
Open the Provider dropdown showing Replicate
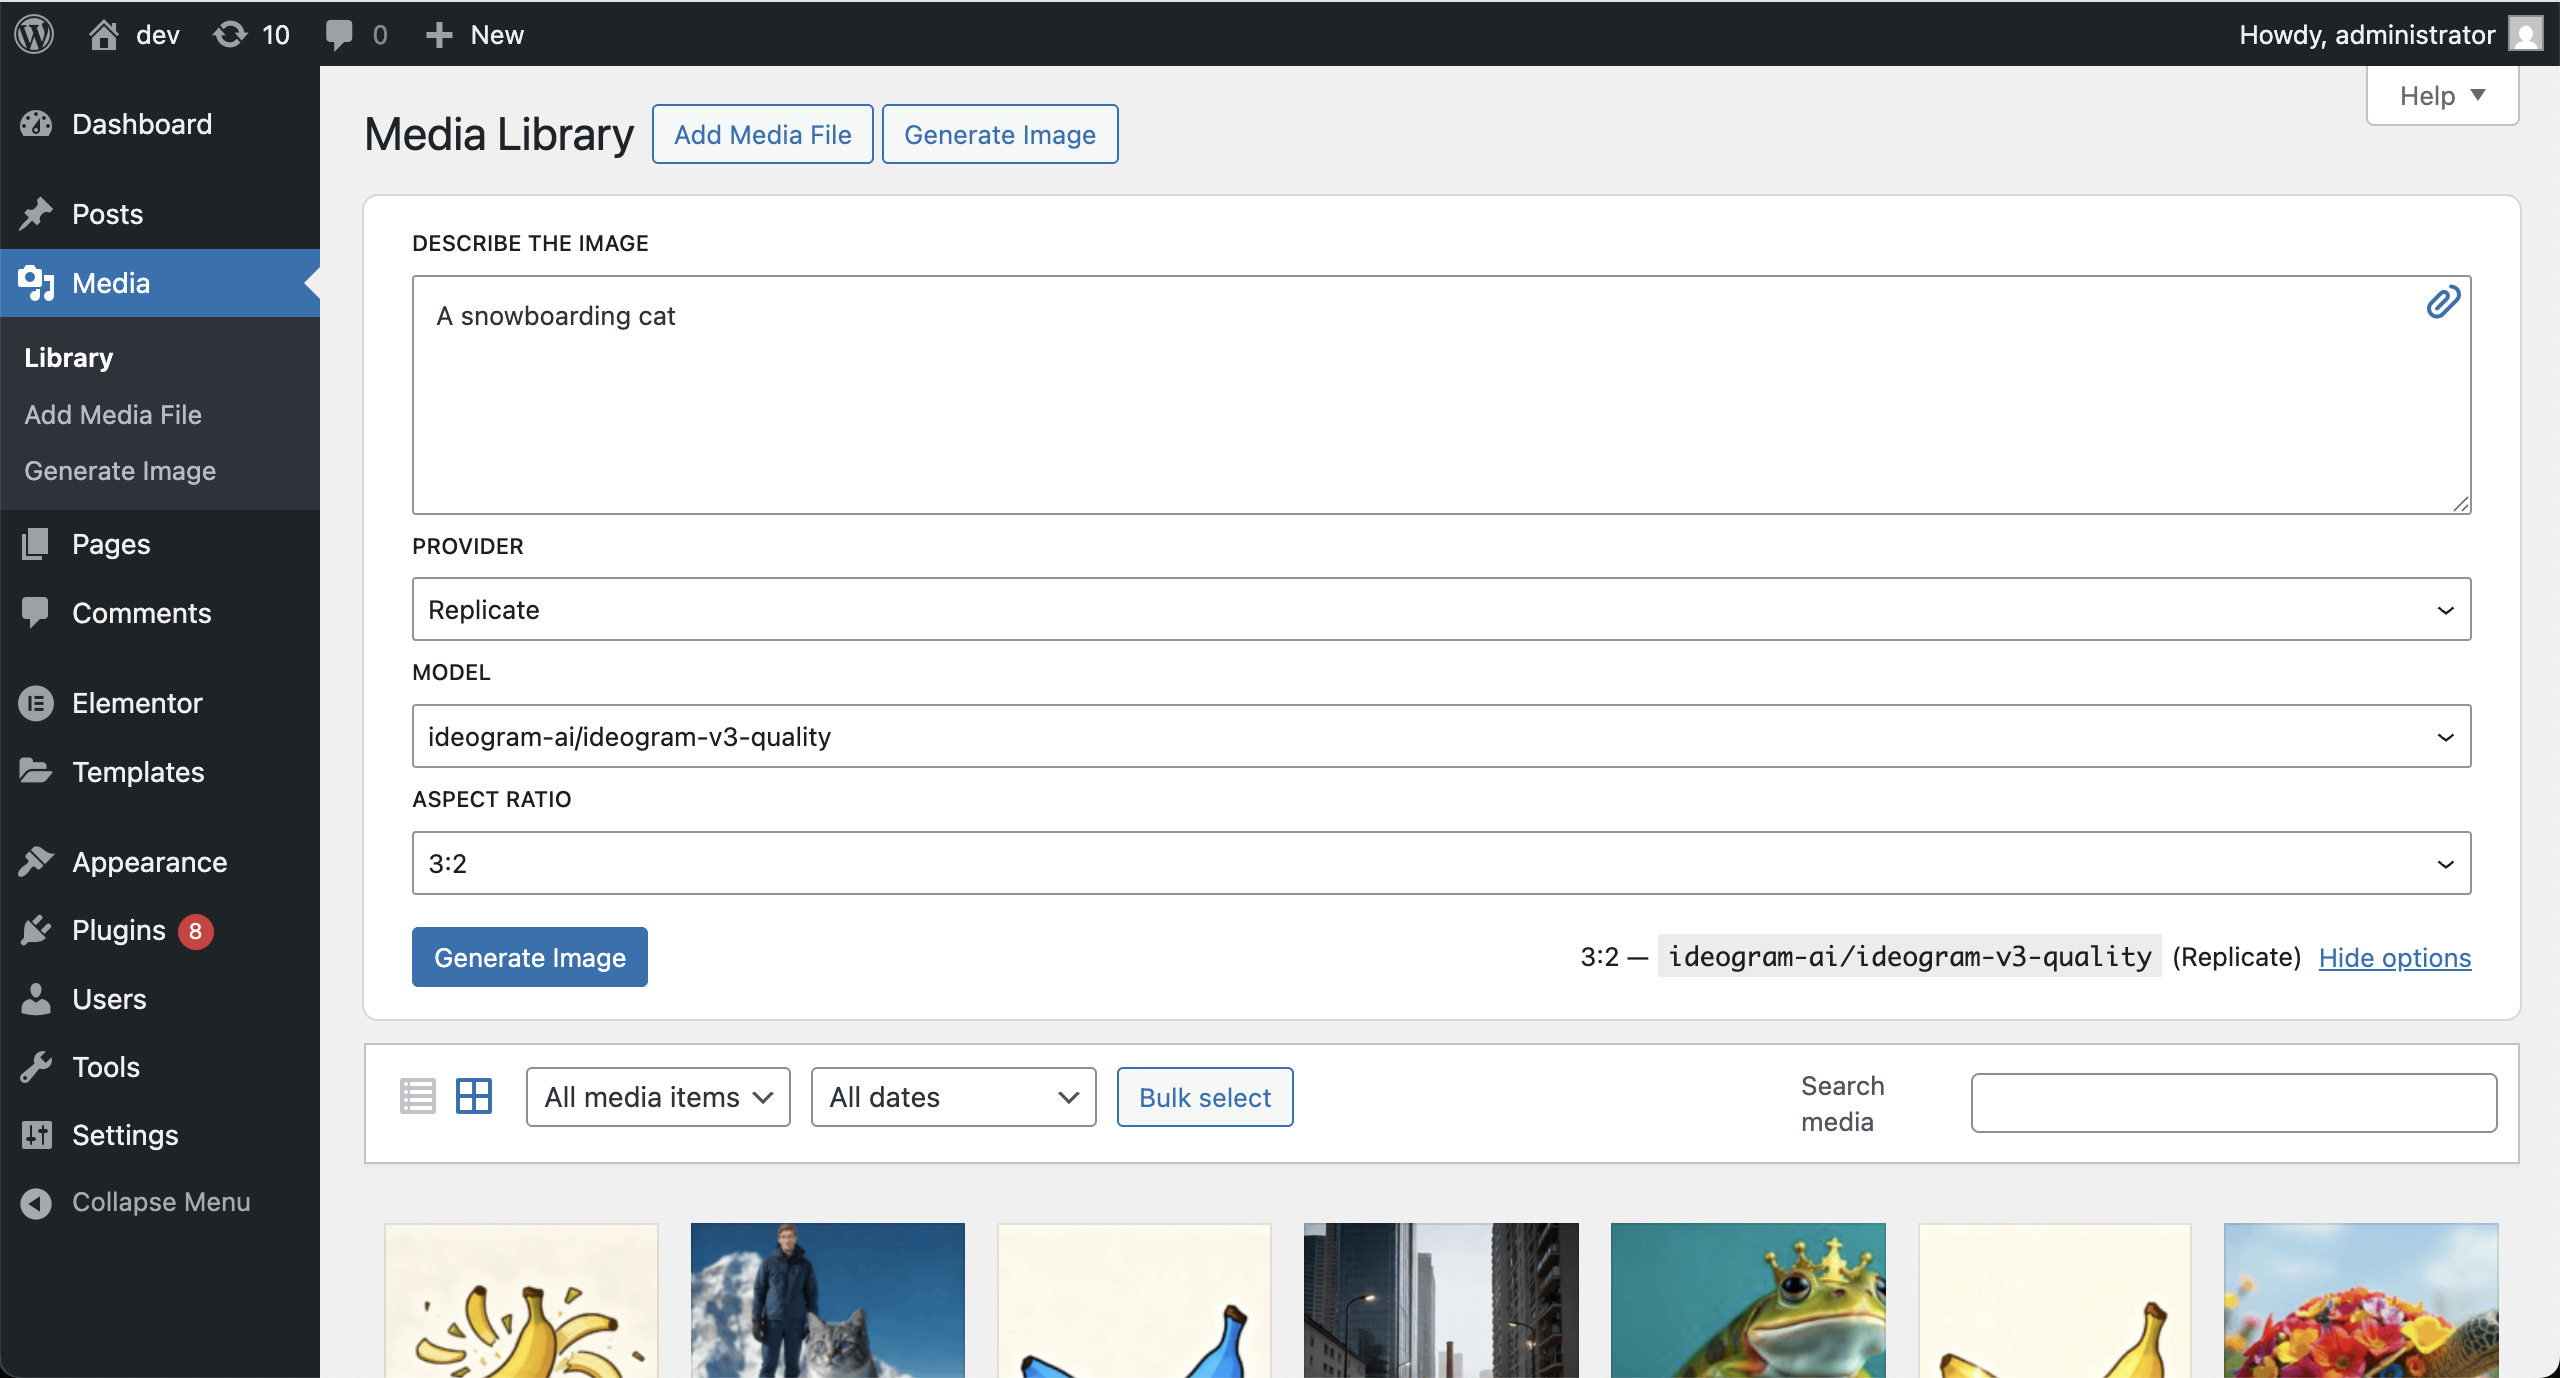(x=1441, y=609)
